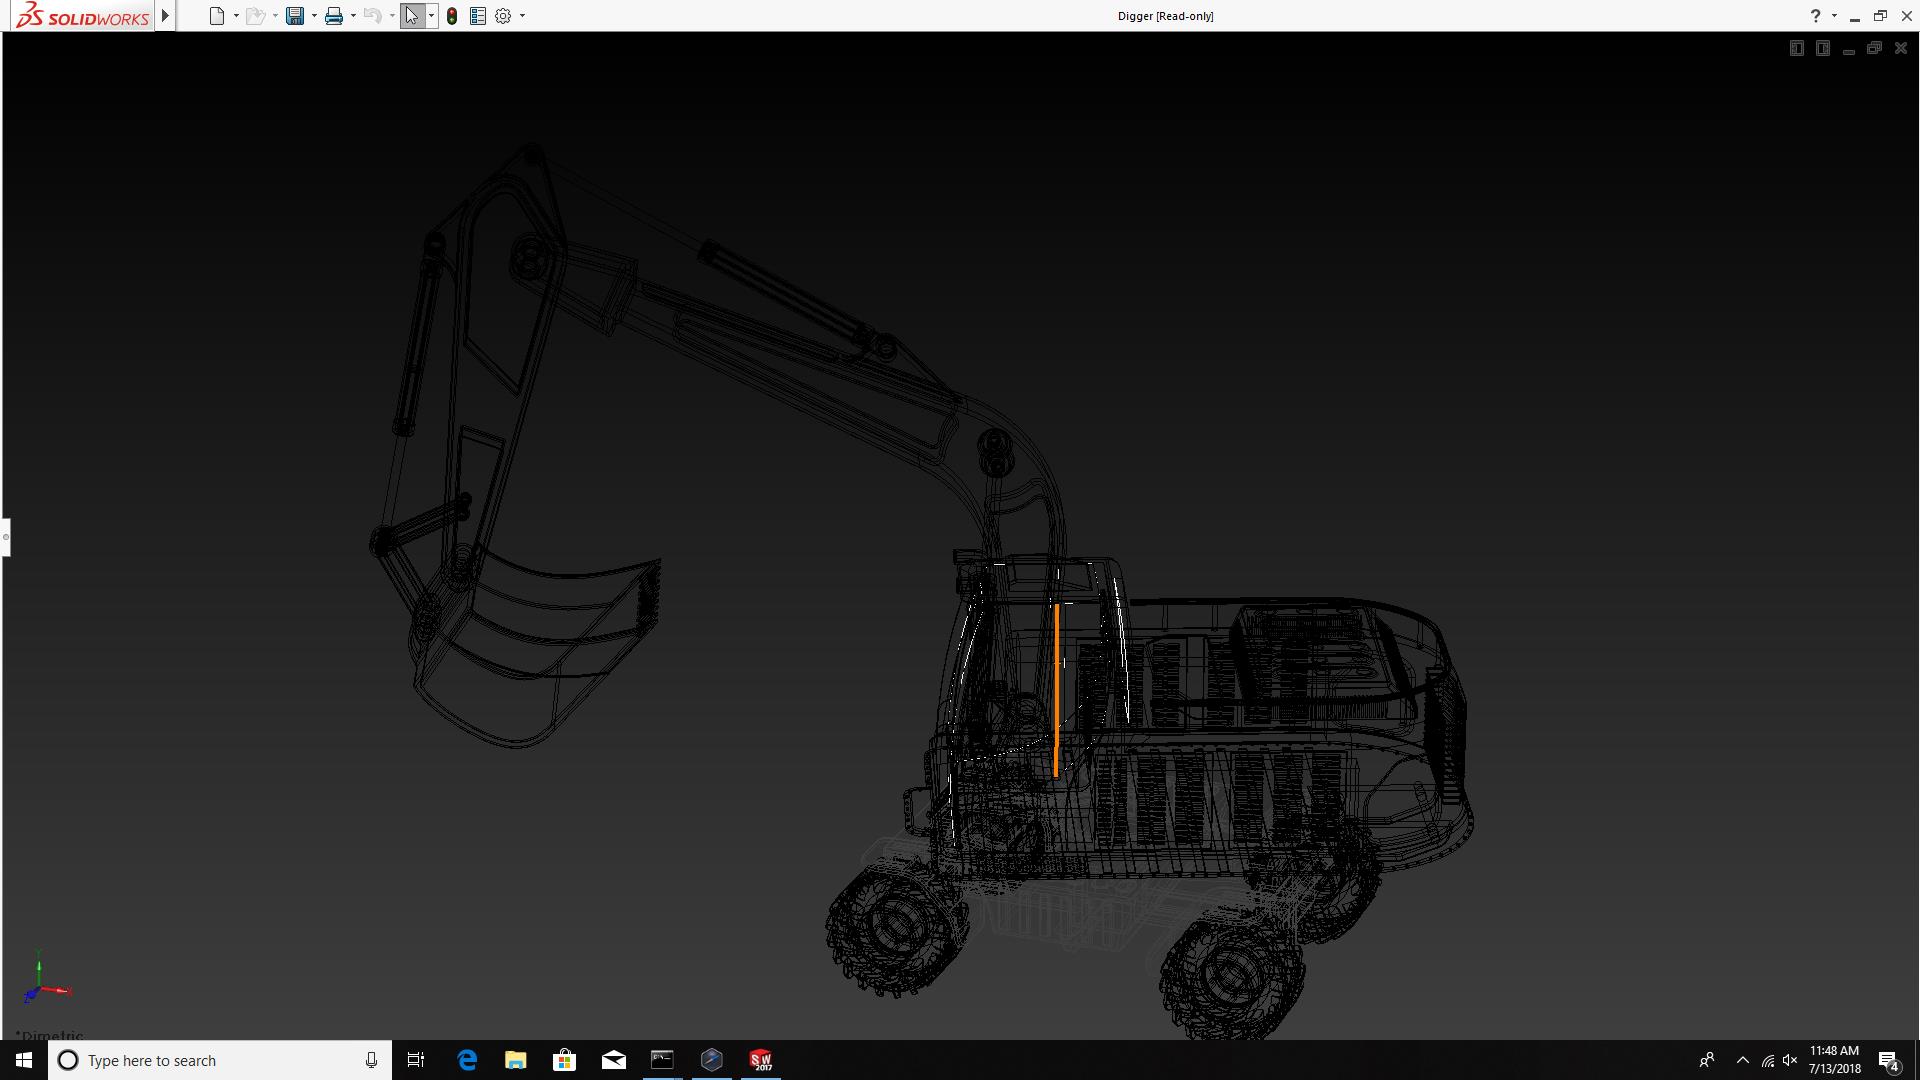Click the New document icon
The height and width of the screenshot is (1080, 1920).
216,16
